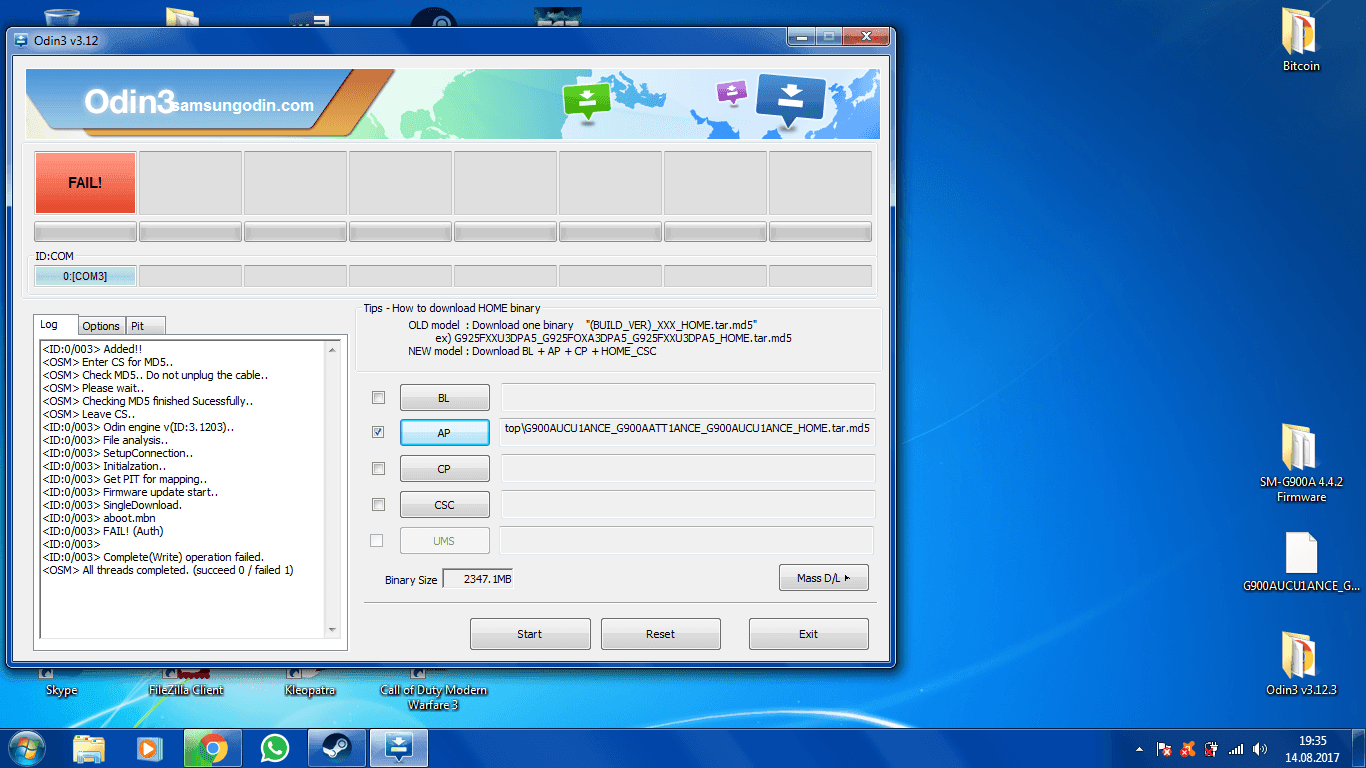Click the Show desktop strip by the clock
This screenshot has height=768, width=1366.
coord(1359,748)
